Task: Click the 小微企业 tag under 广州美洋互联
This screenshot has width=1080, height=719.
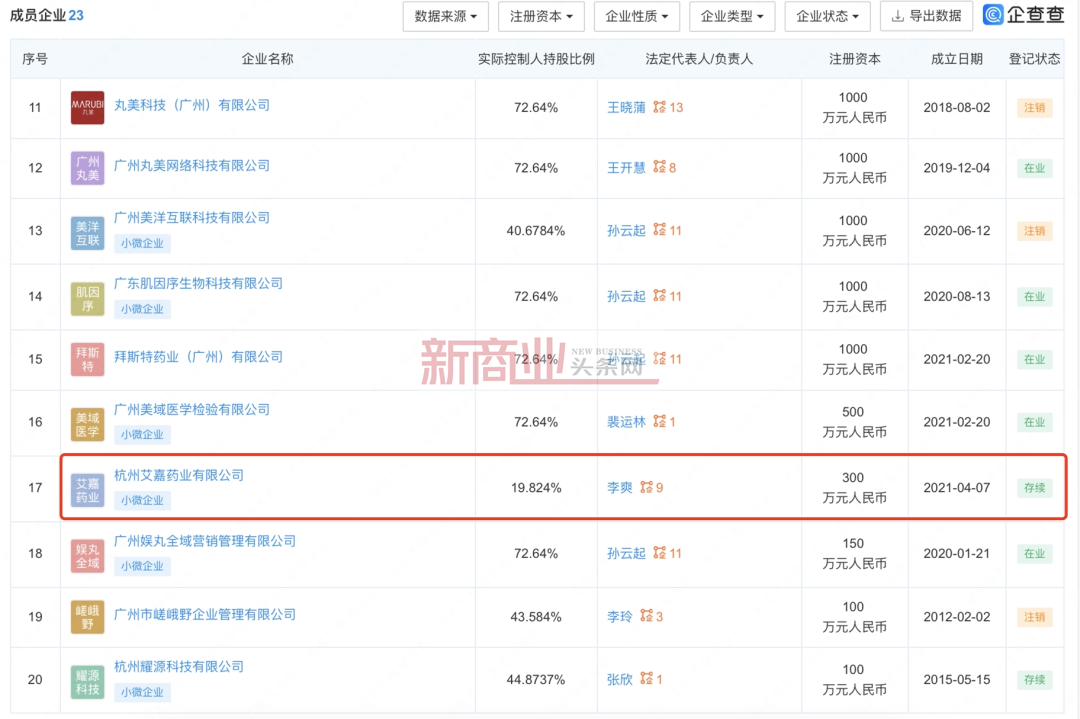Action: click(143, 243)
